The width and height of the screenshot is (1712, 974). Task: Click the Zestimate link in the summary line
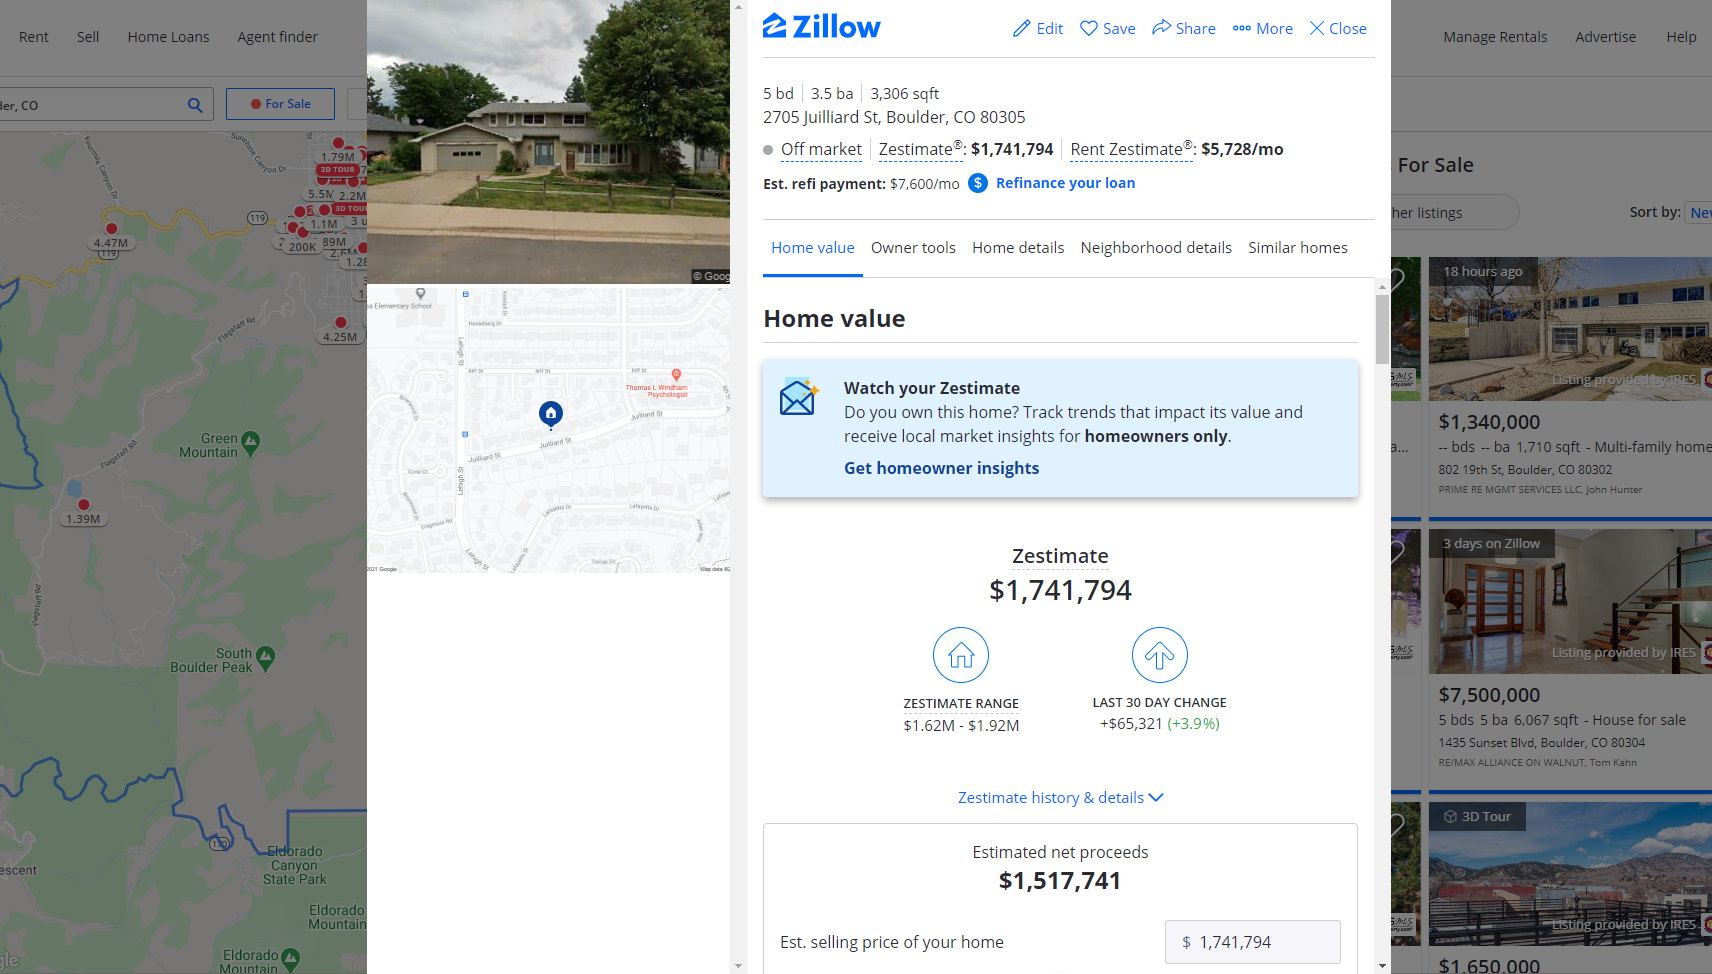point(921,149)
